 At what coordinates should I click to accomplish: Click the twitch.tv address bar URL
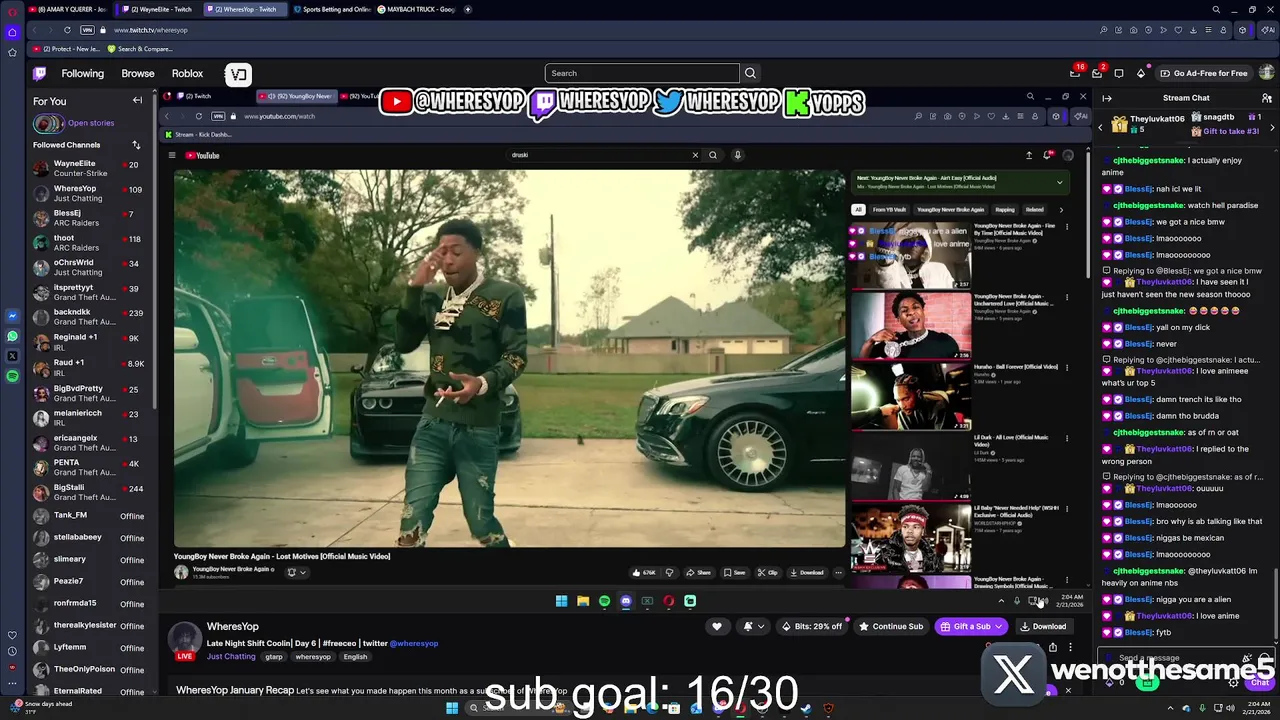pyautogui.click(x=151, y=30)
